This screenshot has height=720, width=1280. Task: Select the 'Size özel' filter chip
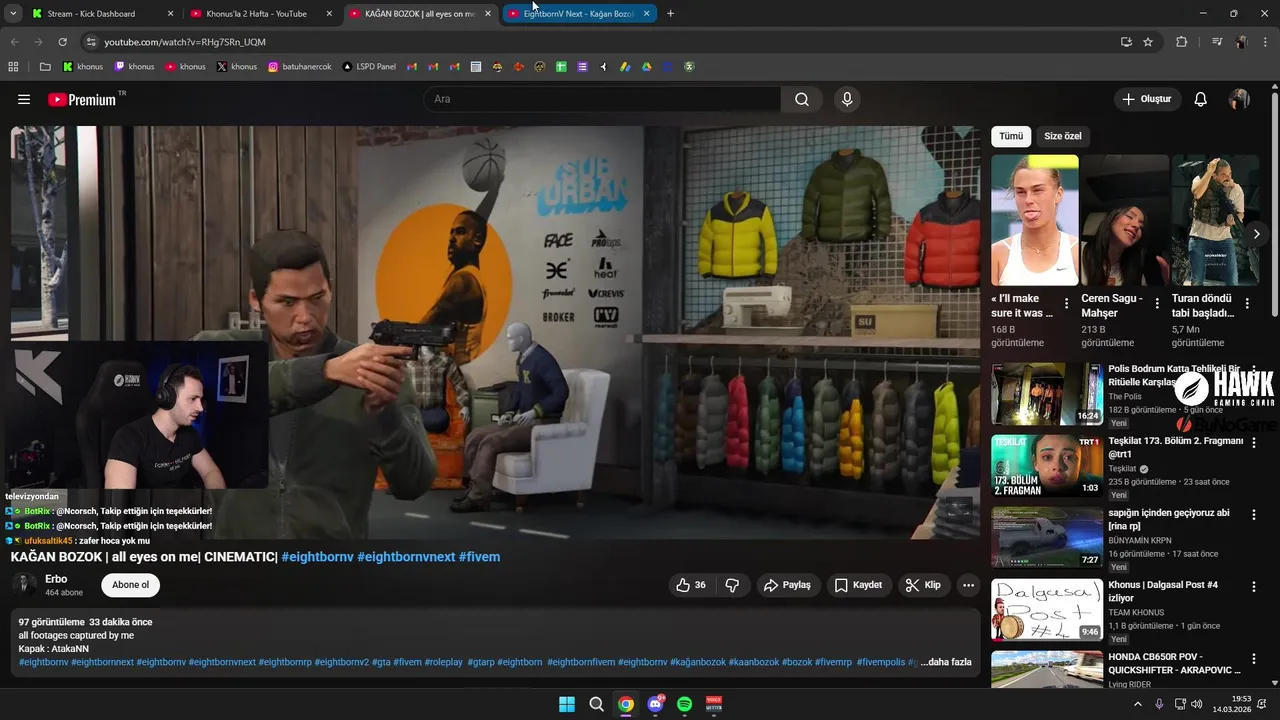point(1063,136)
